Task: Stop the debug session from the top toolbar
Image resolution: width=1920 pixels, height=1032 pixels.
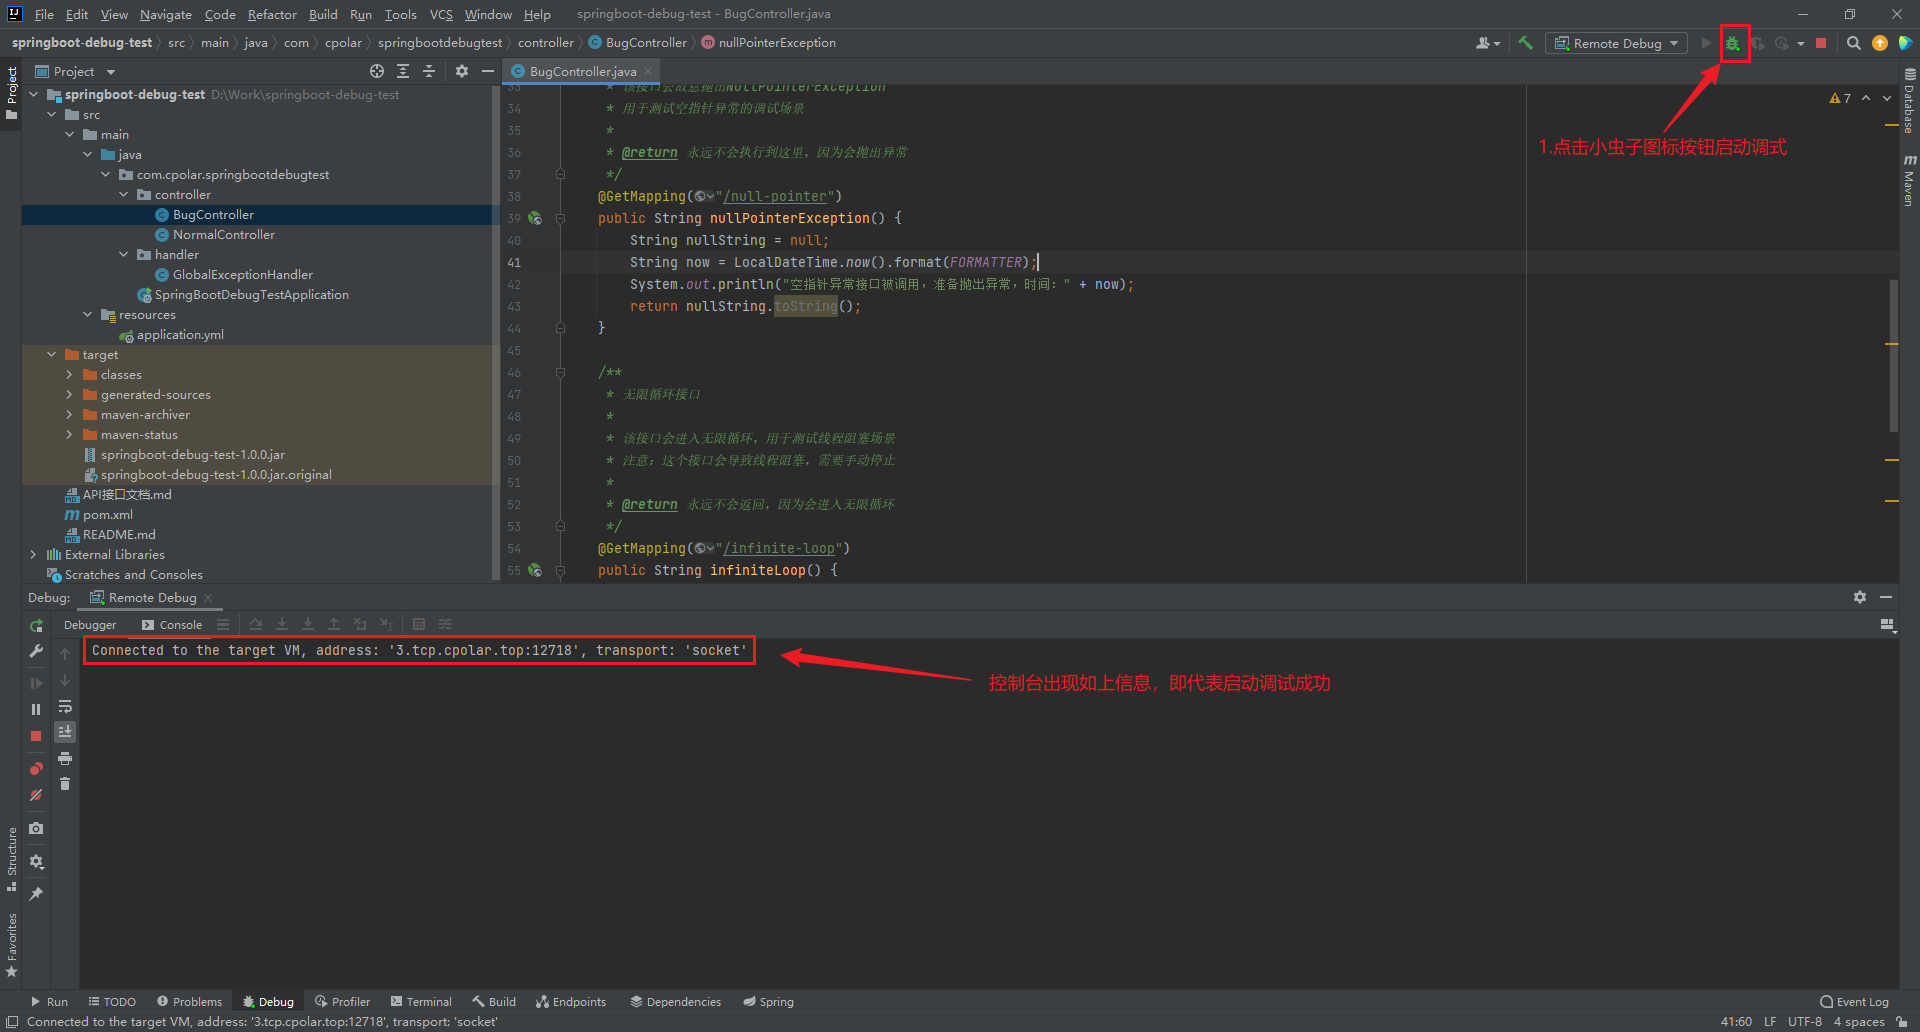Action: [1821, 43]
